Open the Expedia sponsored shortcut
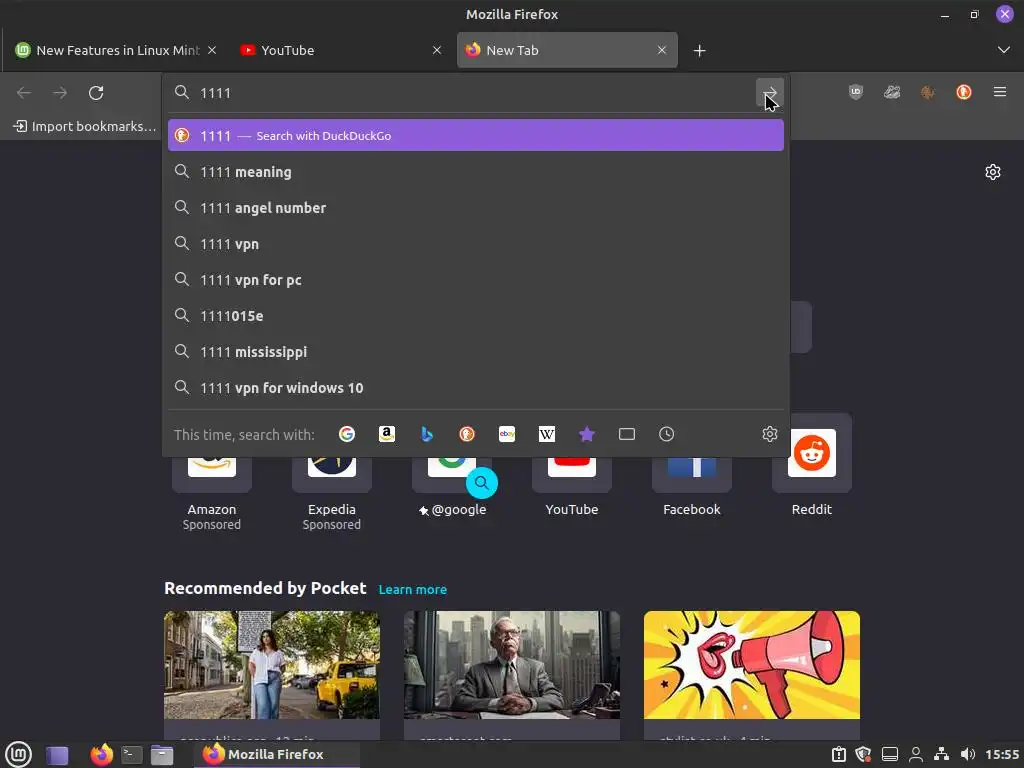The image size is (1024, 768). pos(332,473)
